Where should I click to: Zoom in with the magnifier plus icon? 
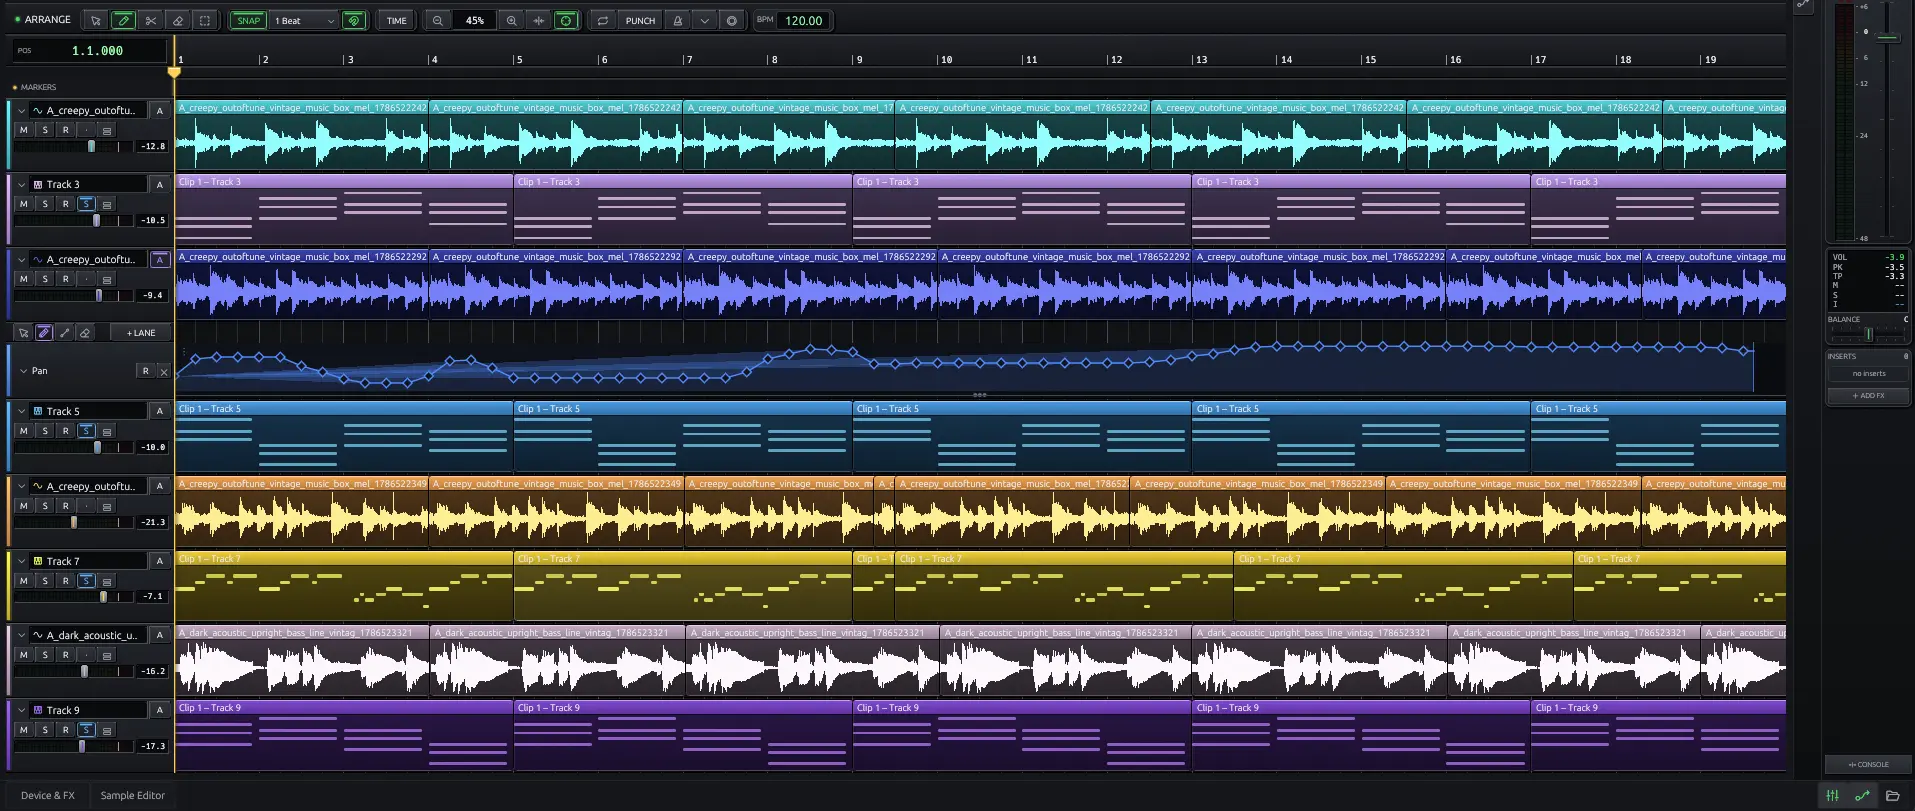[511, 20]
